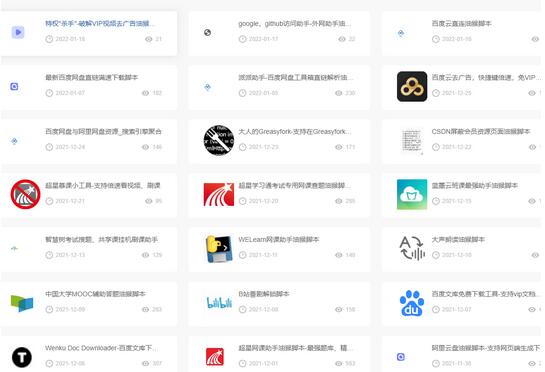This screenshot has width=545, height=372.
Task: Click the clock icon on the 大声朗读油猴脚本 card
Action: tap(436, 255)
